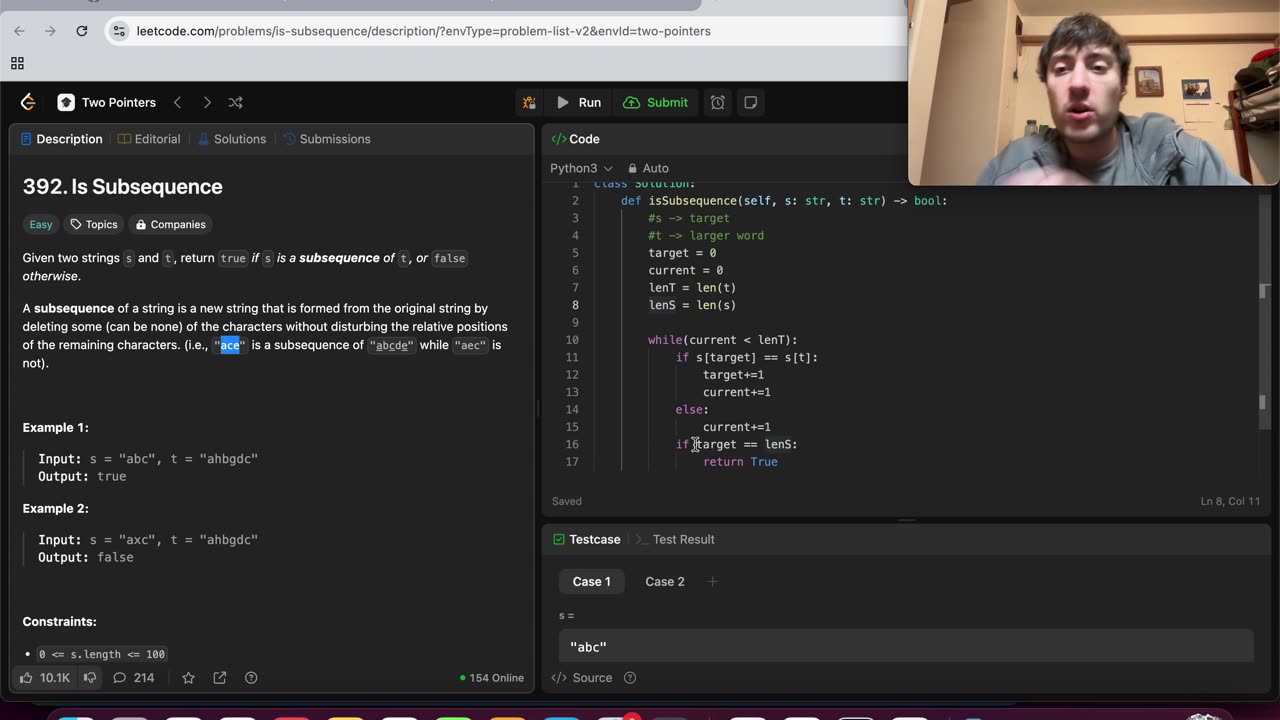Click the "lenS = len(s)" code line
The image size is (1280, 720).
692,305
